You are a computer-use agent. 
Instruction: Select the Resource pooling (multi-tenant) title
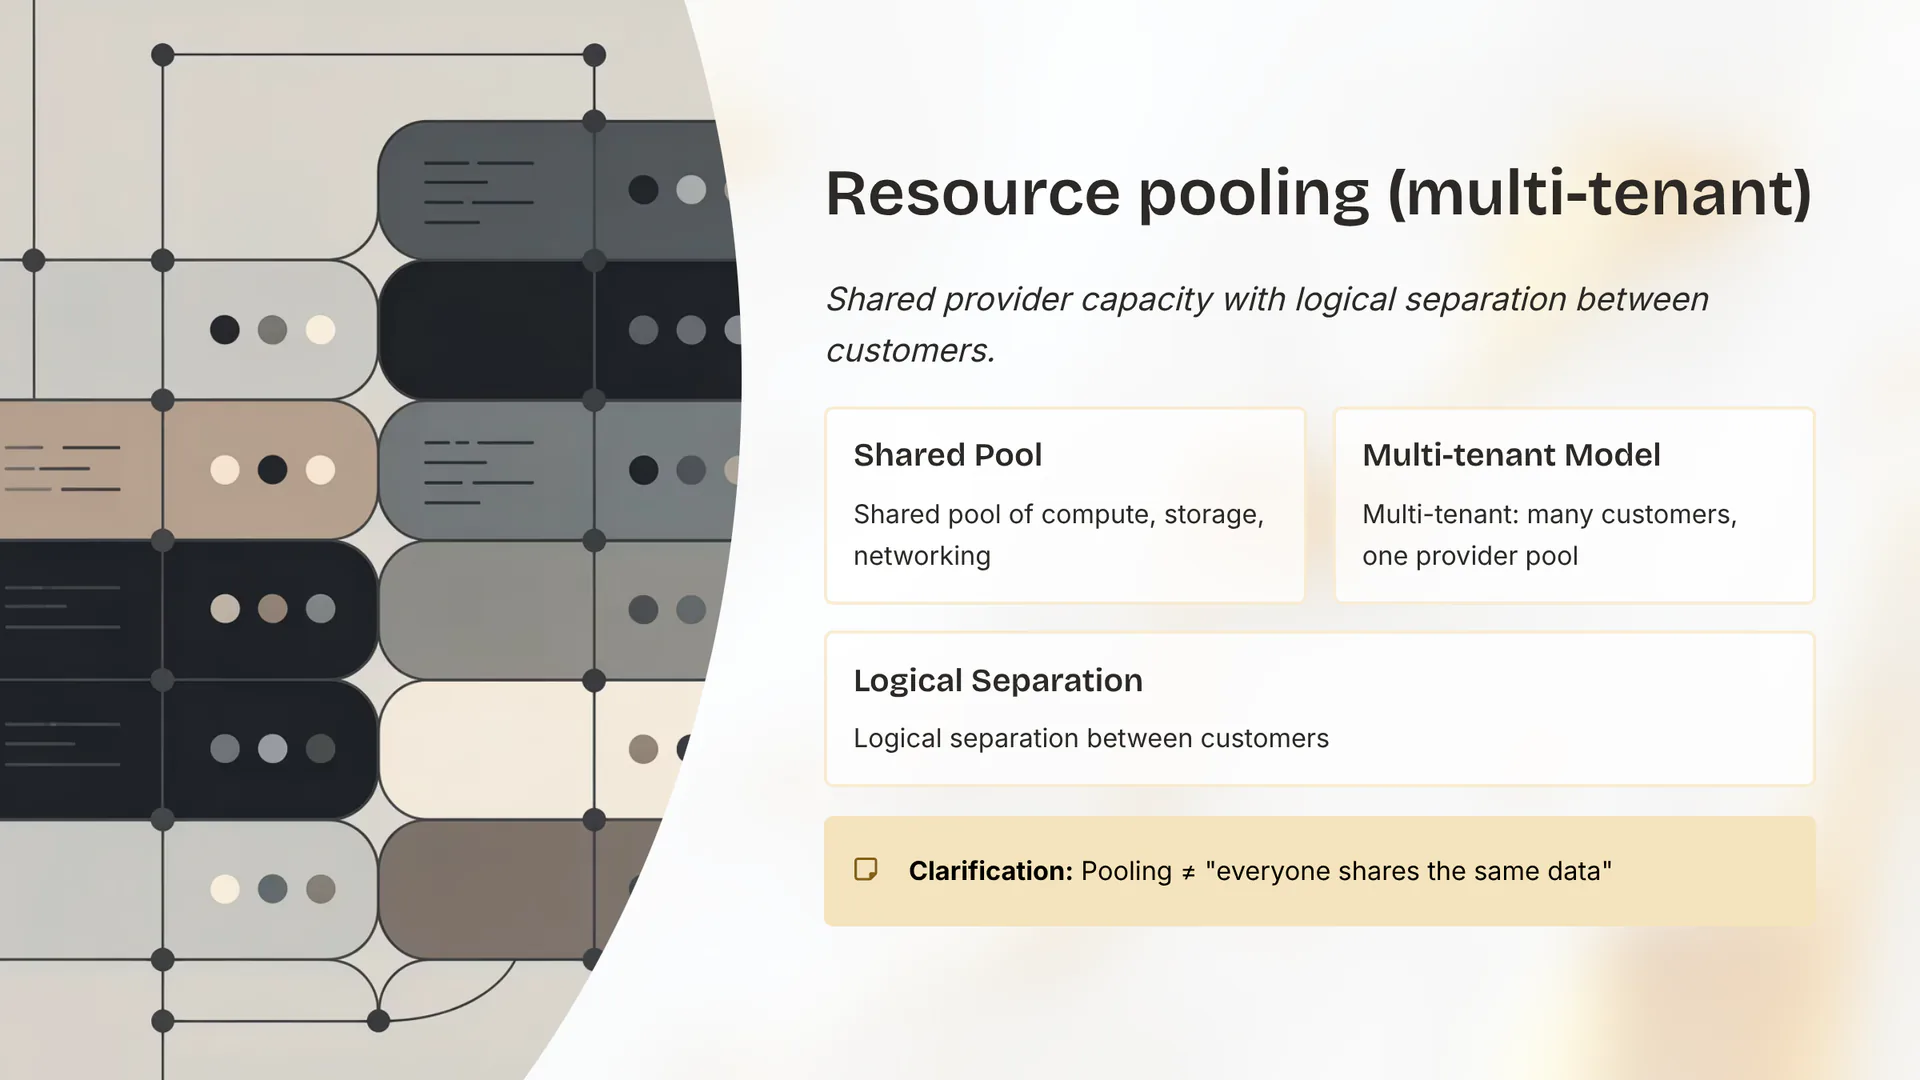(x=1318, y=192)
